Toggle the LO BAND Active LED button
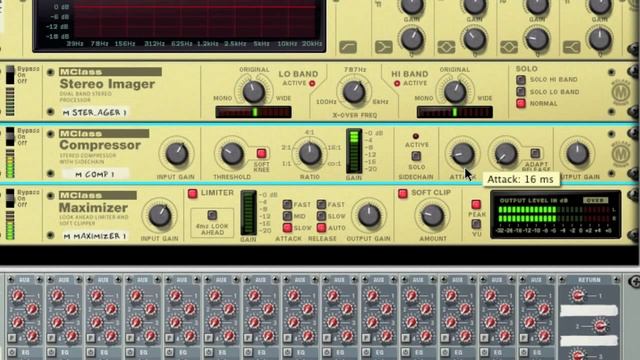 (x=312, y=83)
